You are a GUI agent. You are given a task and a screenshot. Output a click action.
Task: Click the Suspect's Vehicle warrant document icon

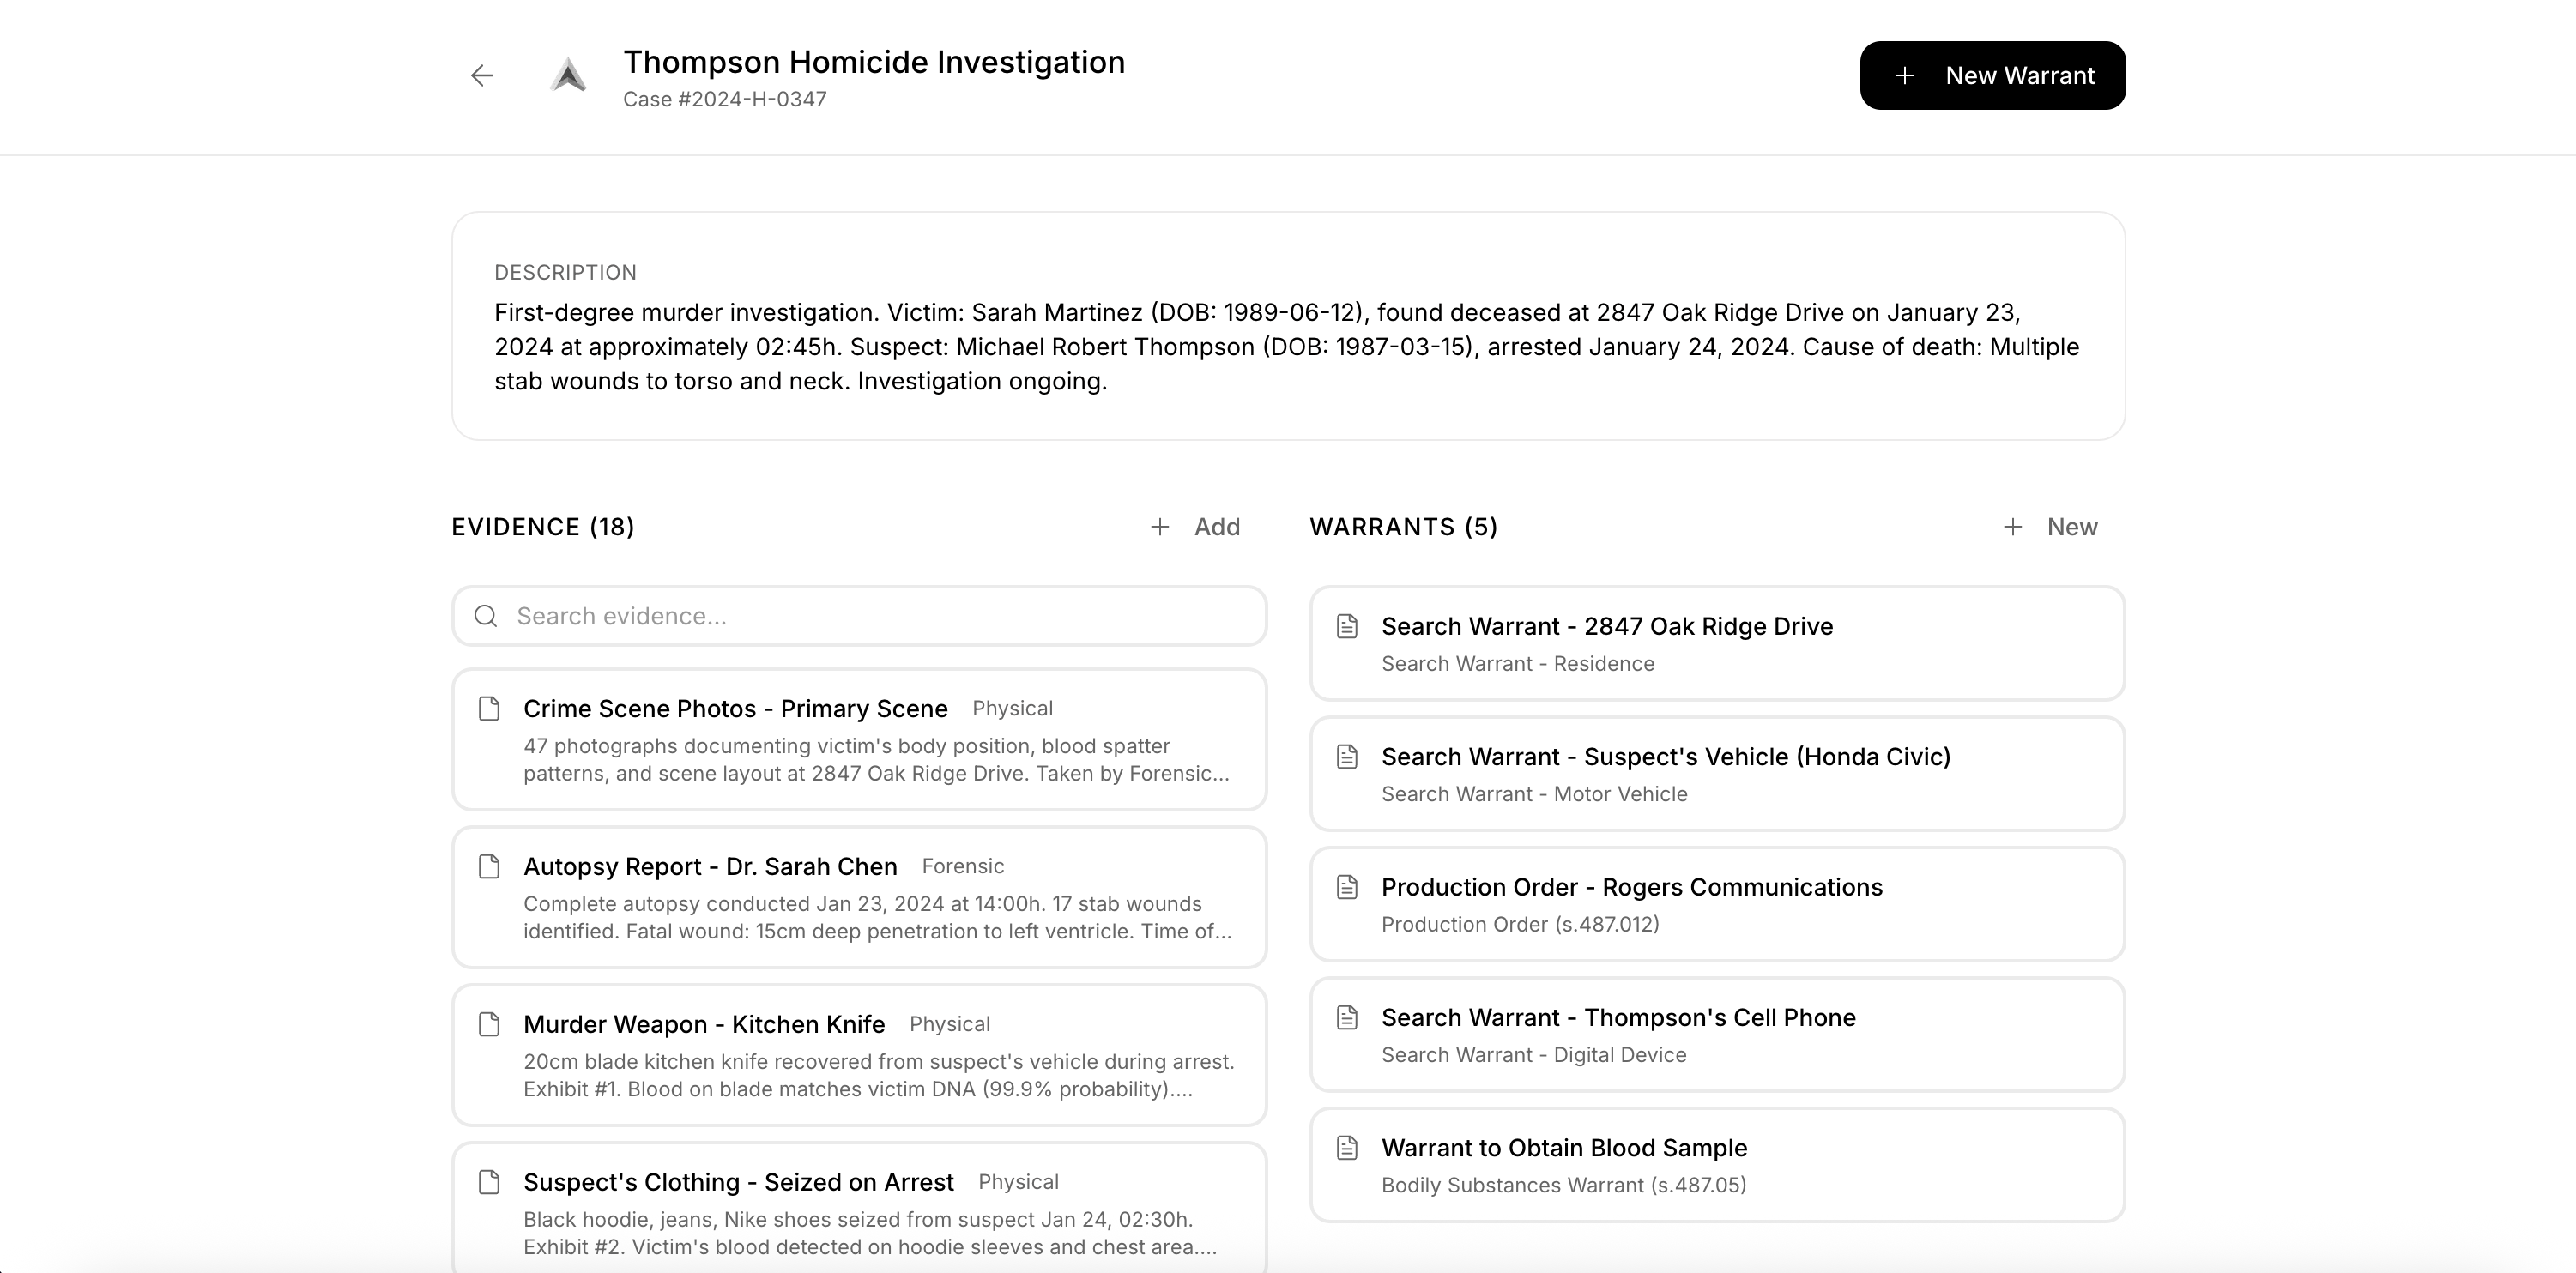coord(1347,757)
